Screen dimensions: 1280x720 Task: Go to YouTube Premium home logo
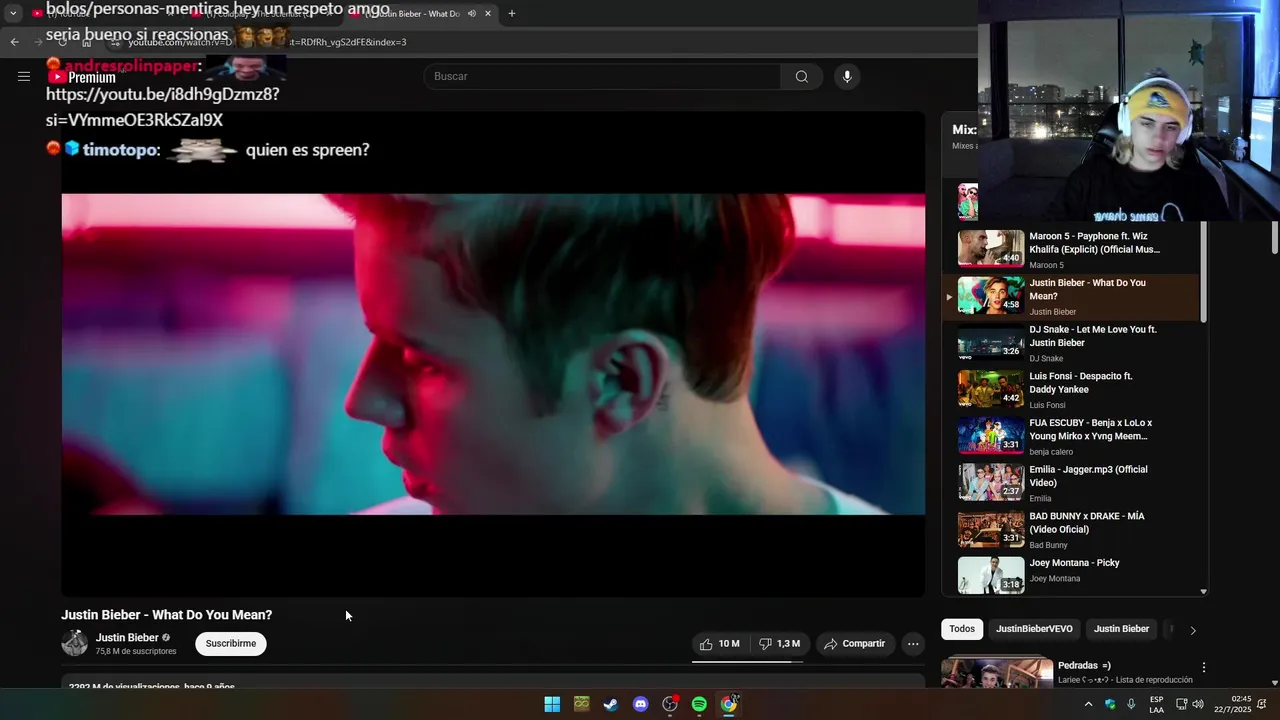point(82,77)
